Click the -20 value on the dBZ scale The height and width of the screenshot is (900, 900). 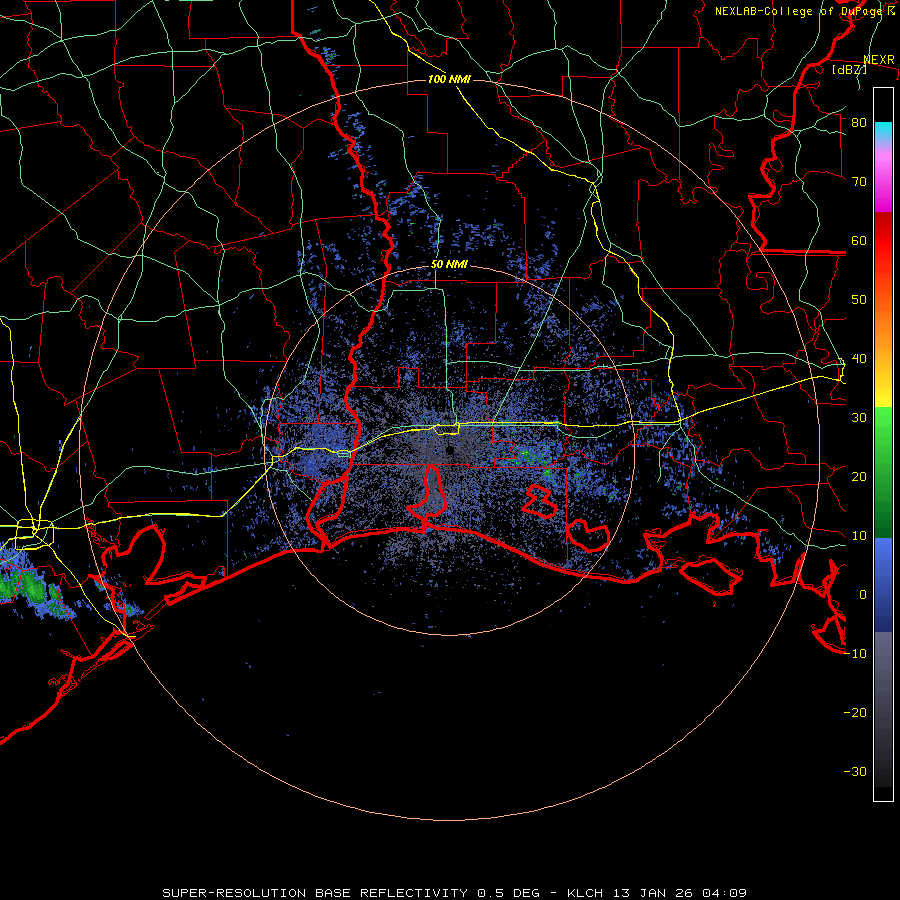pyautogui.click(x=855, y=712)
